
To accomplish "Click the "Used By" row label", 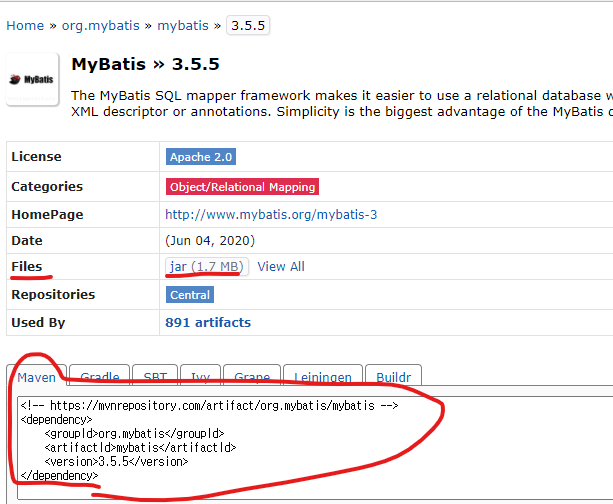I will 38,323.
